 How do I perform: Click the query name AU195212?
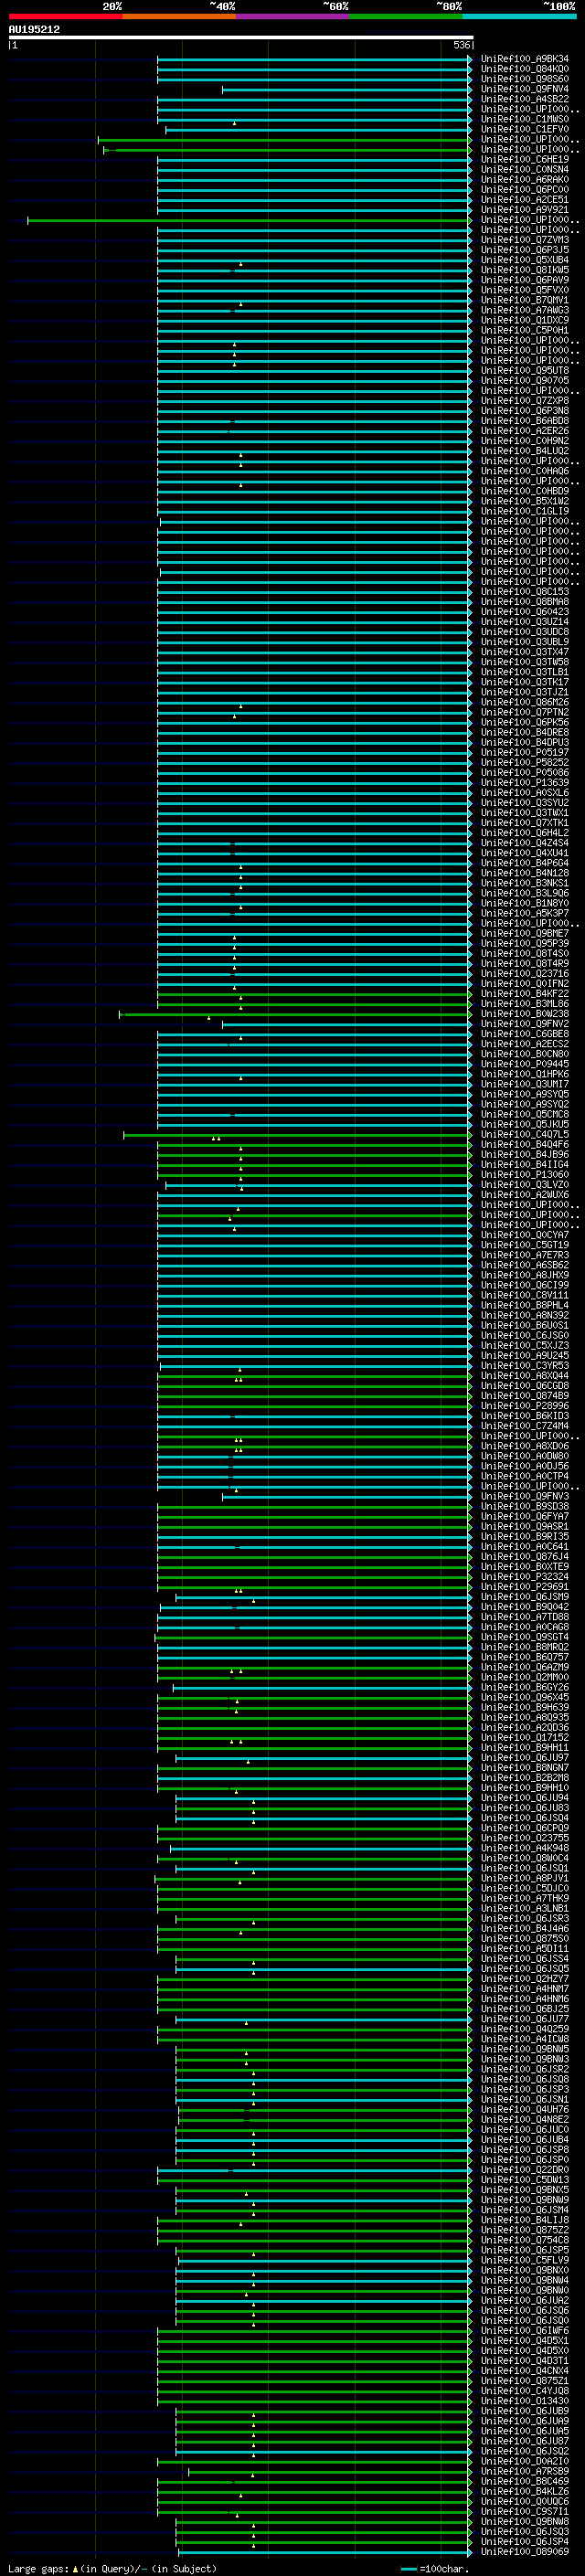tap(34, 29)
